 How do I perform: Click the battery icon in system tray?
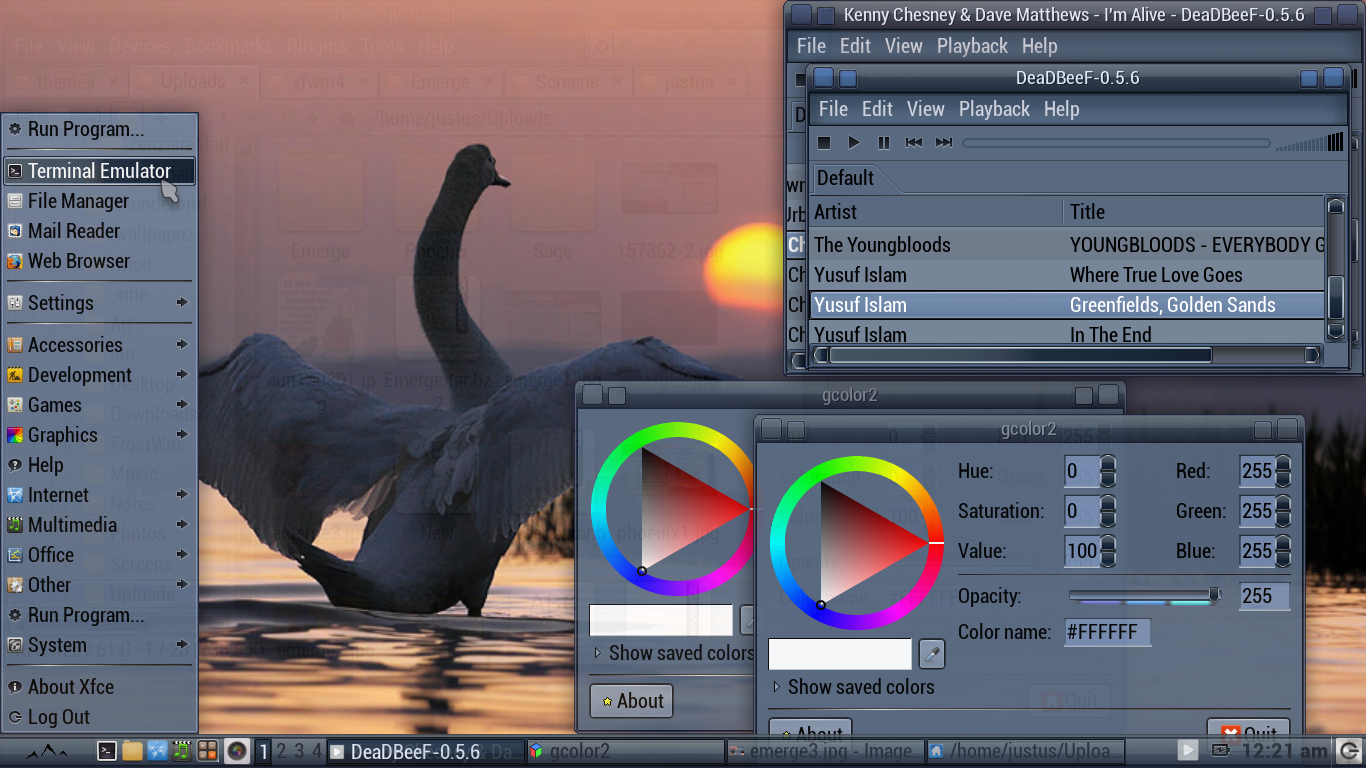tap(1220, 751)
